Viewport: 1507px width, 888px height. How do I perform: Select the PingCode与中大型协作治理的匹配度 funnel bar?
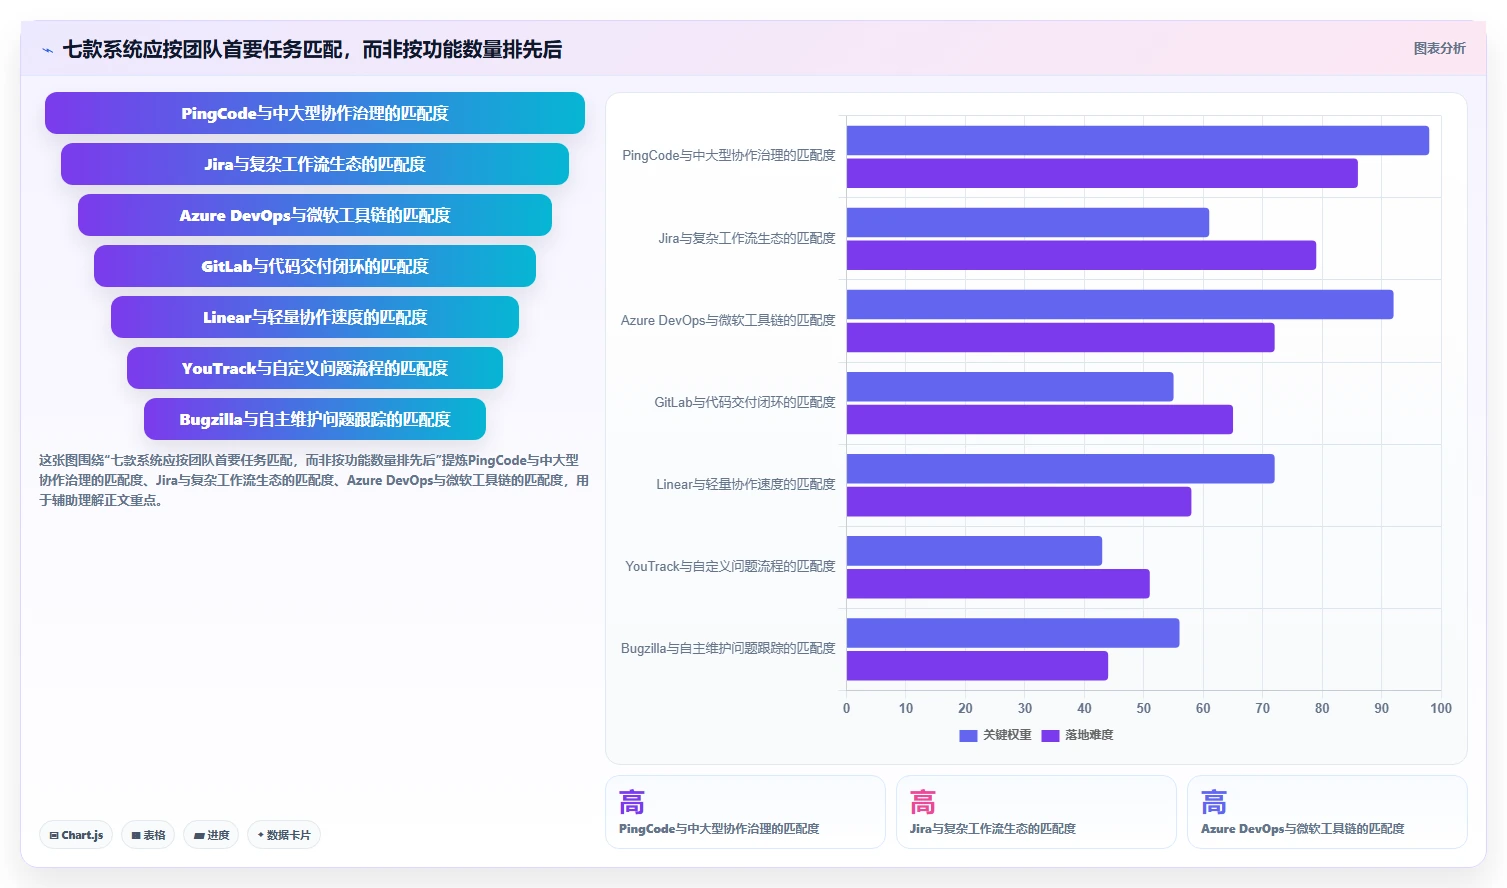[315, 113]
